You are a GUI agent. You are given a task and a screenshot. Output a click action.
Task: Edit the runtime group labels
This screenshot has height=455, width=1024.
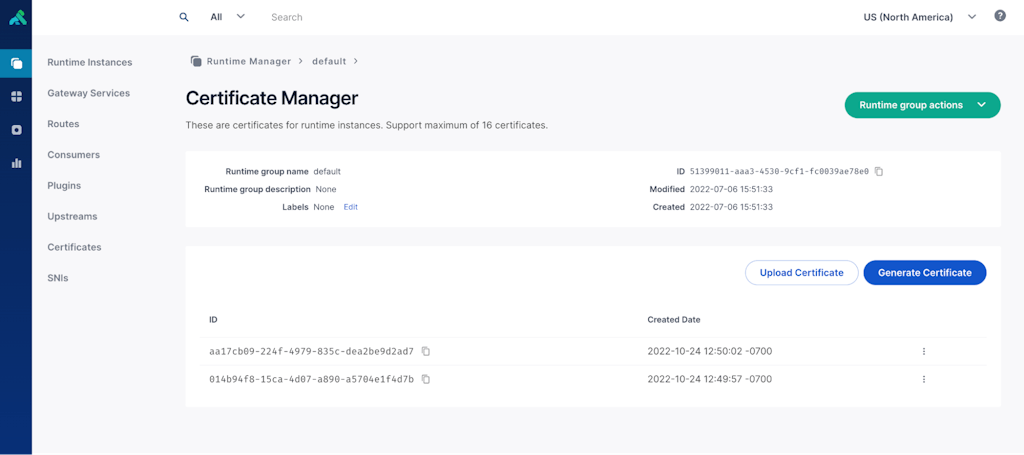click(x=350, y=207)
